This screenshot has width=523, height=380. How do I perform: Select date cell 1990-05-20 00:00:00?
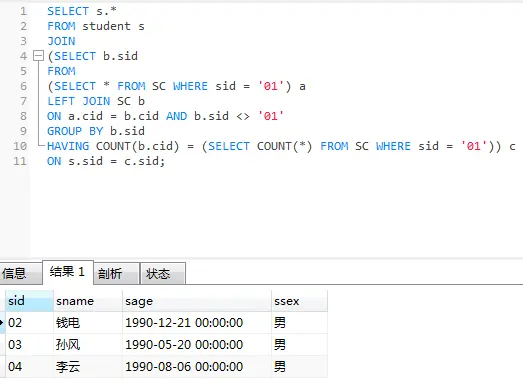coord(197,345)
